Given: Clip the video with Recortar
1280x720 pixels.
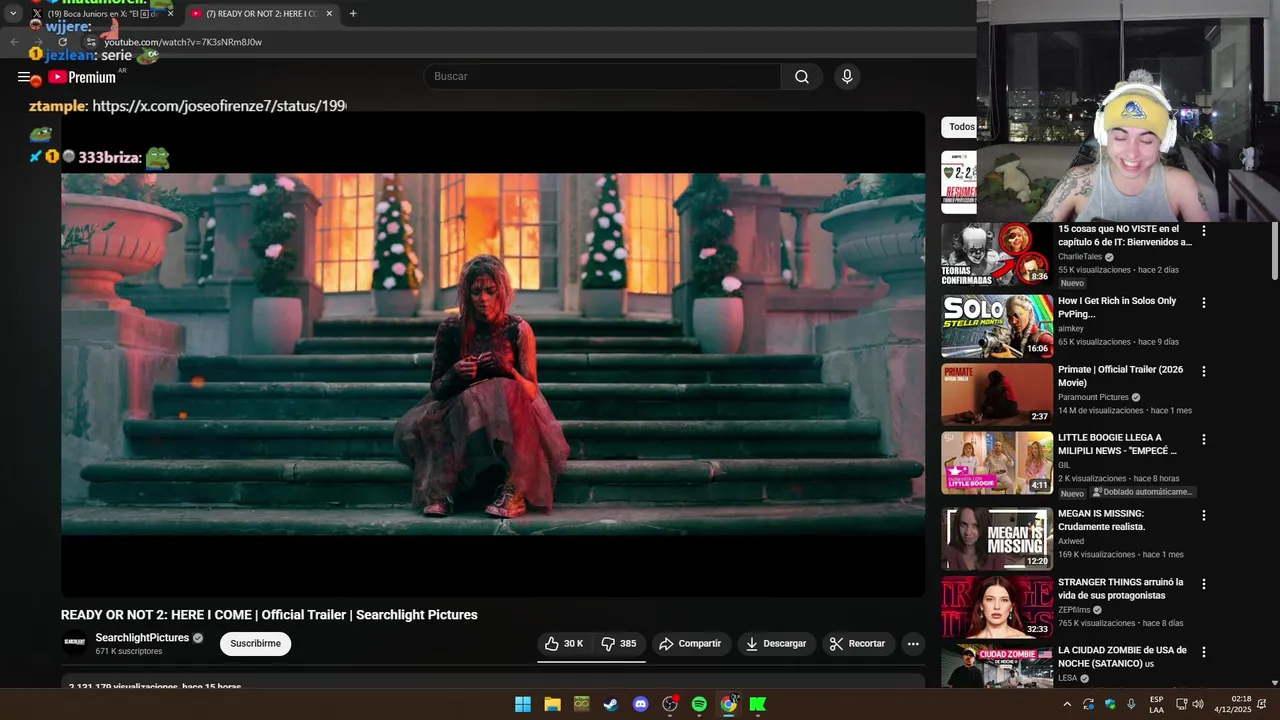Looking at the screenshot, I should click(x=858, y=644).
